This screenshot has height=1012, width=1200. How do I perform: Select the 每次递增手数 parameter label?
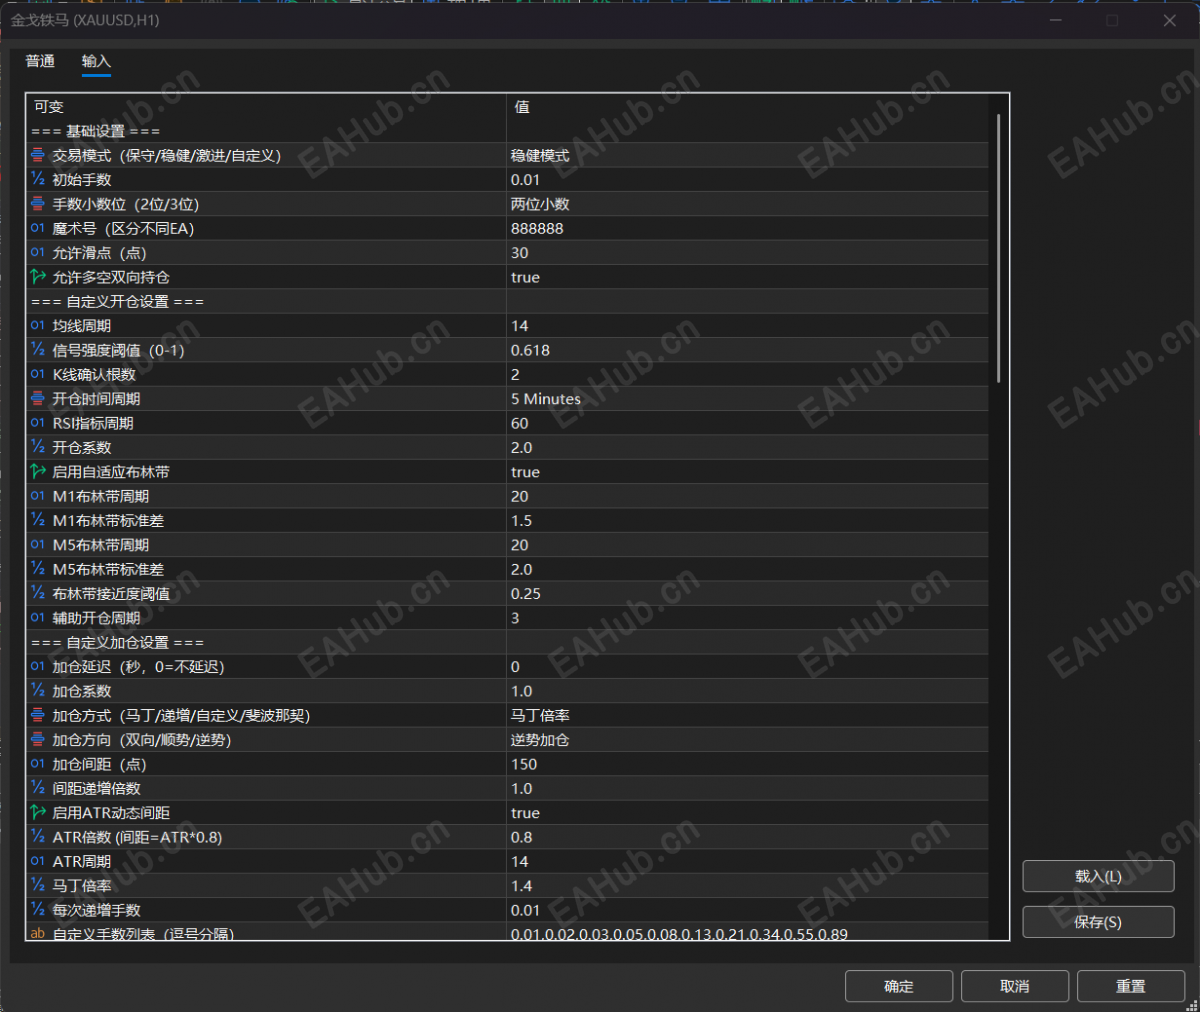97,910
